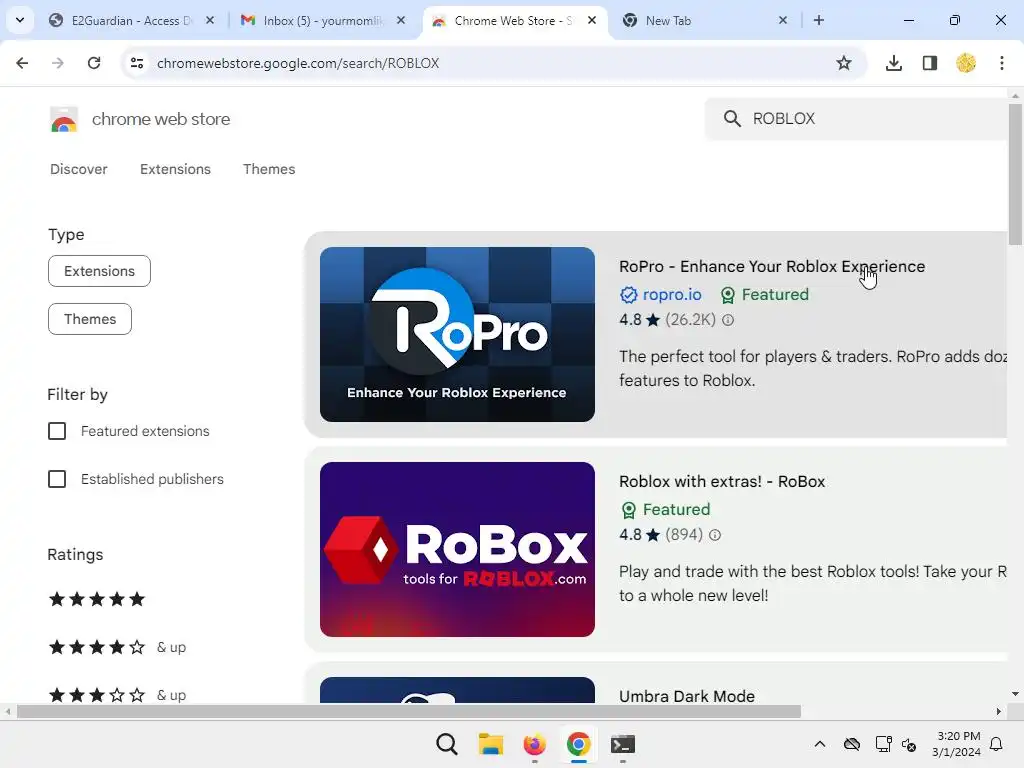Open the Discover section
The image size is (1024, 768).
click(x=79, y=169)
